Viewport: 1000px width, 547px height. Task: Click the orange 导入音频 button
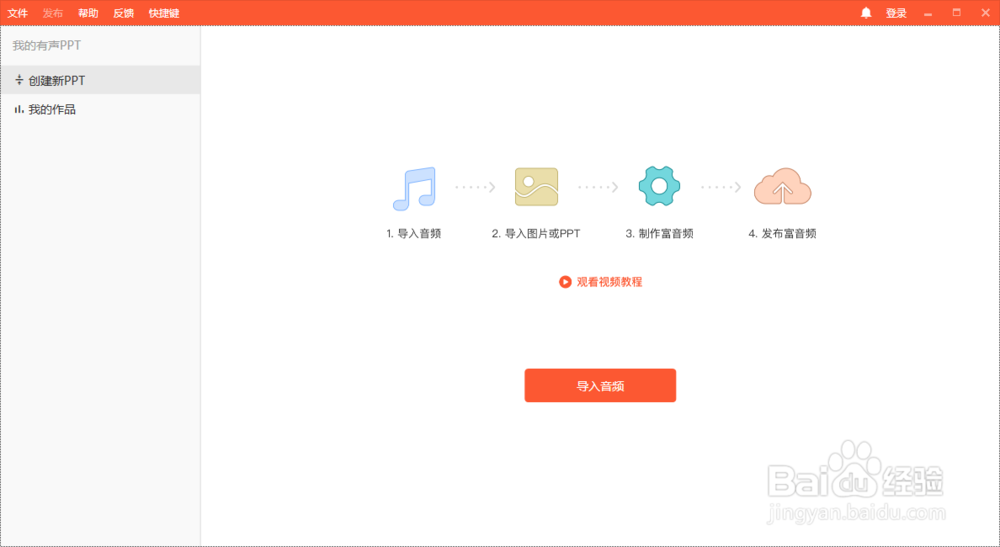pyautogui.click(x=600, y=386)
